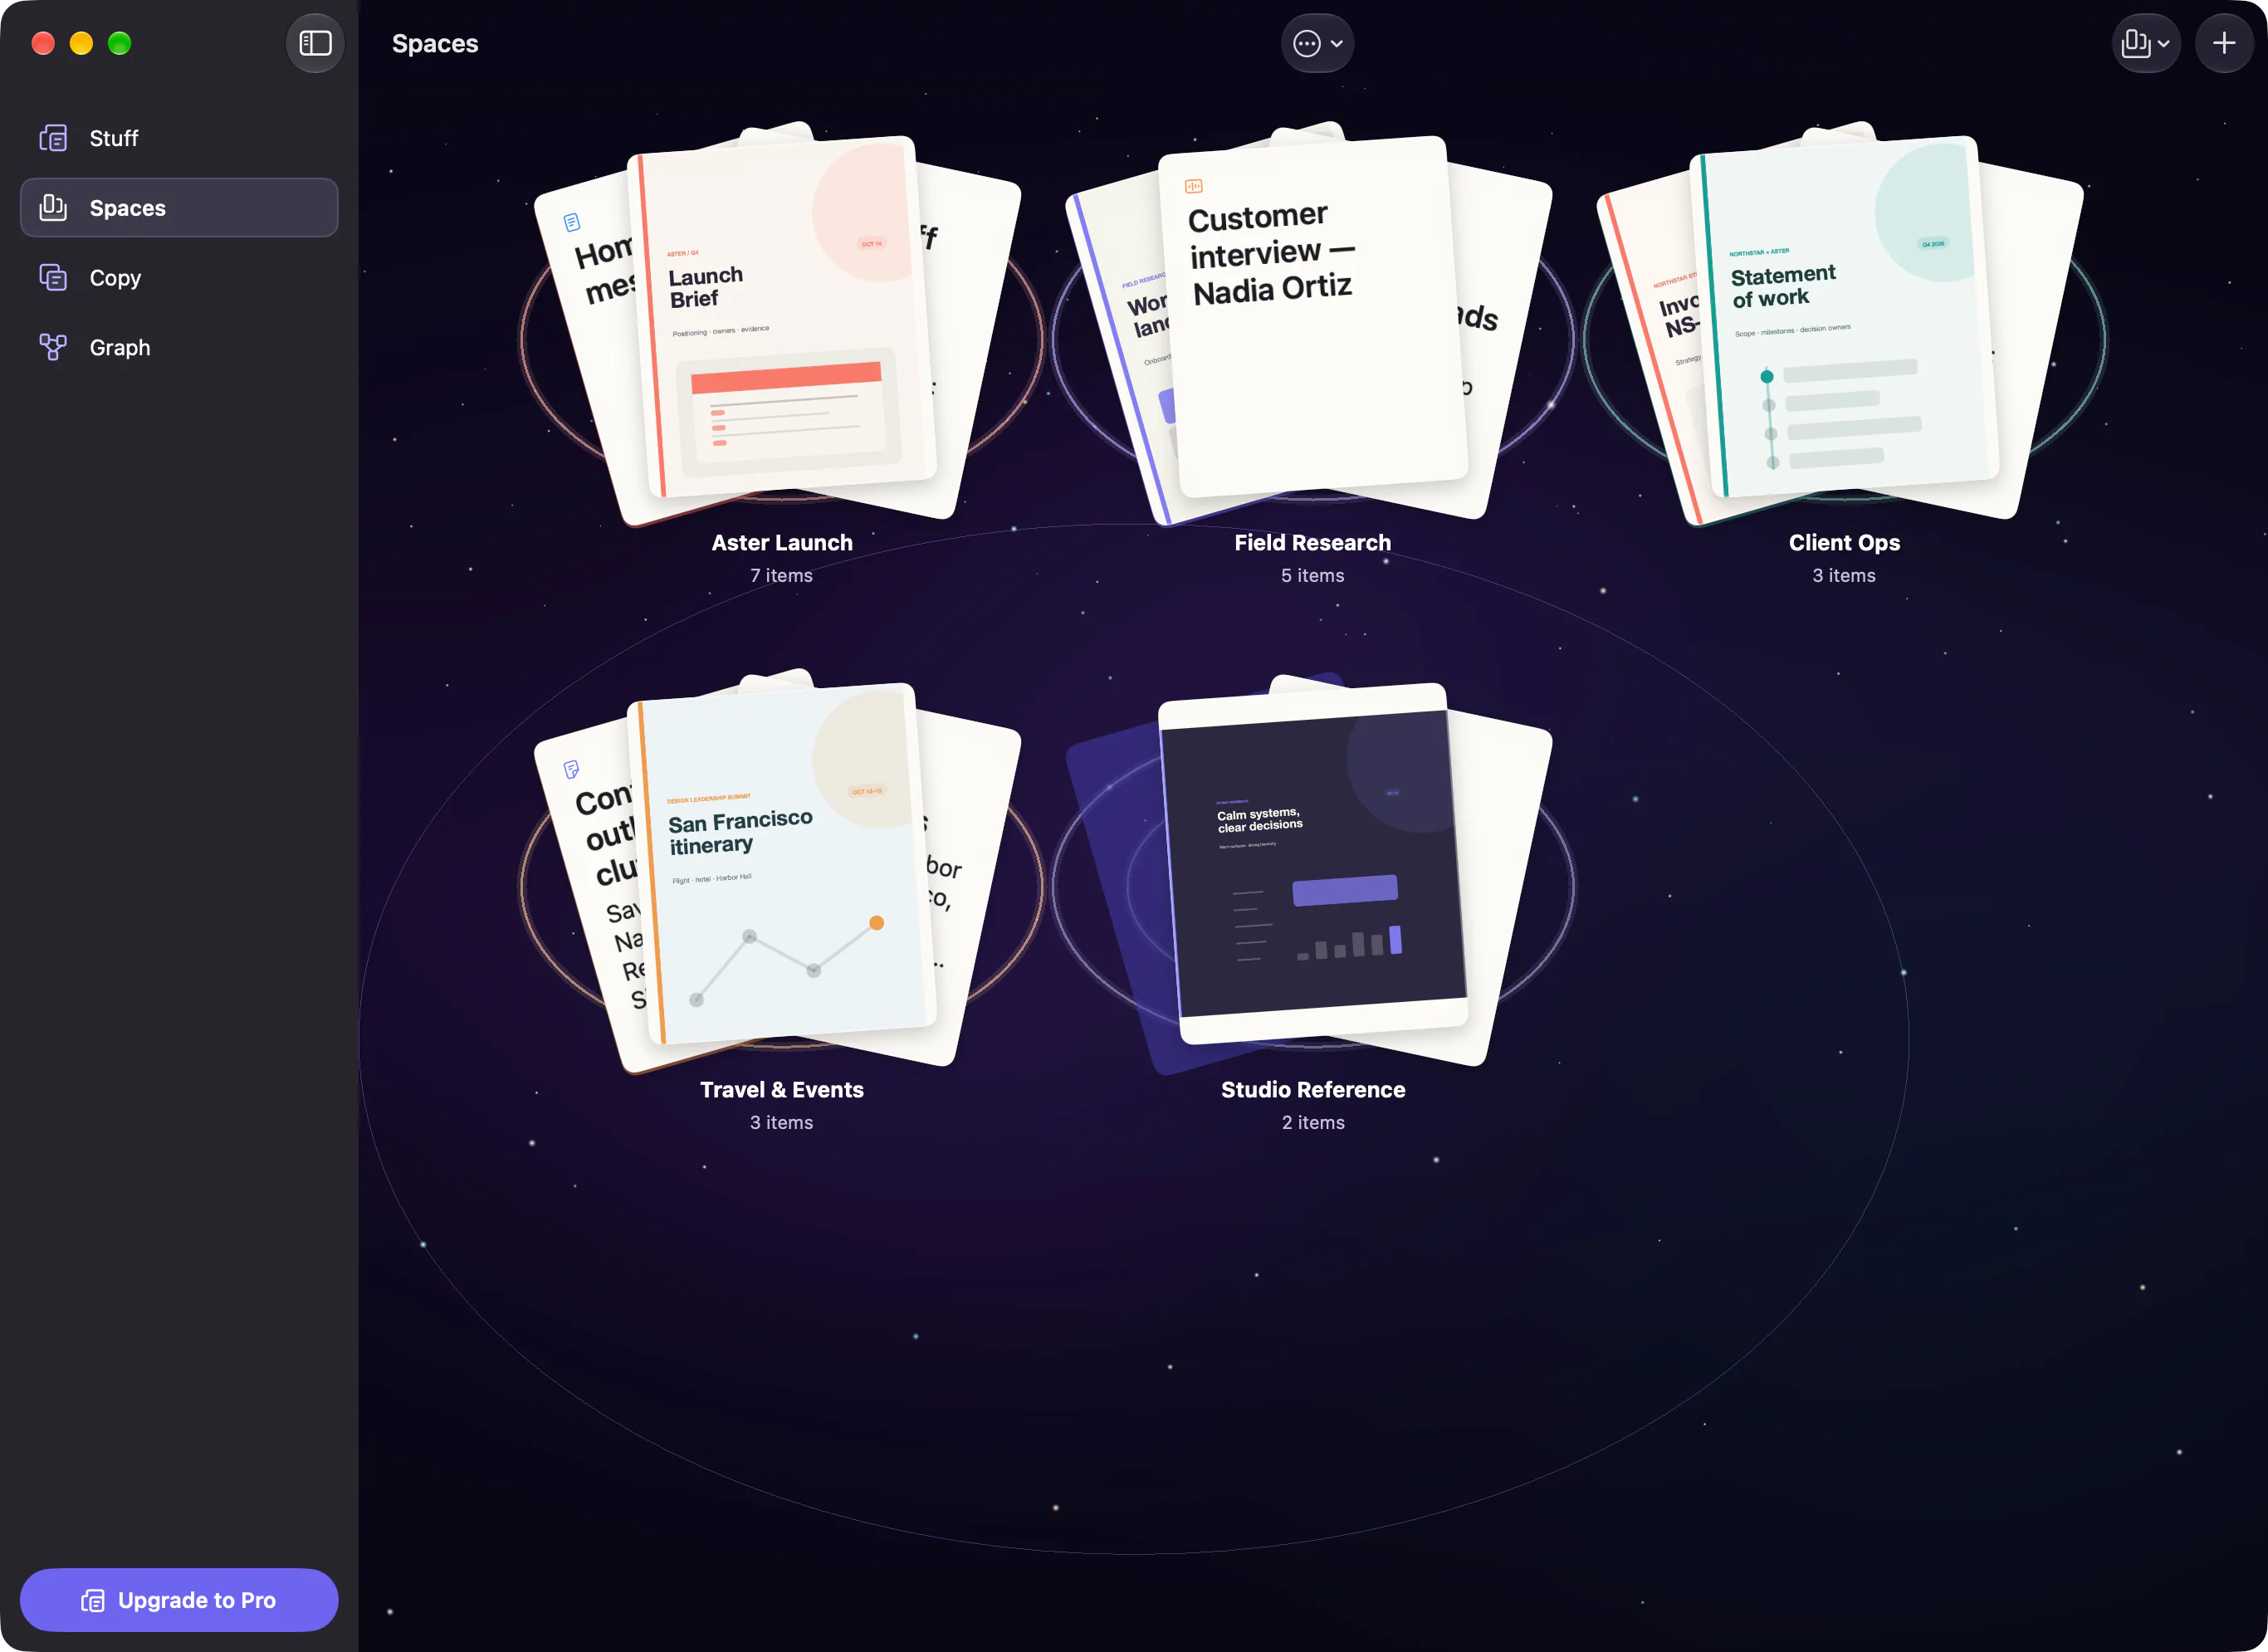Click the green full-screen window button

(119, 43)
